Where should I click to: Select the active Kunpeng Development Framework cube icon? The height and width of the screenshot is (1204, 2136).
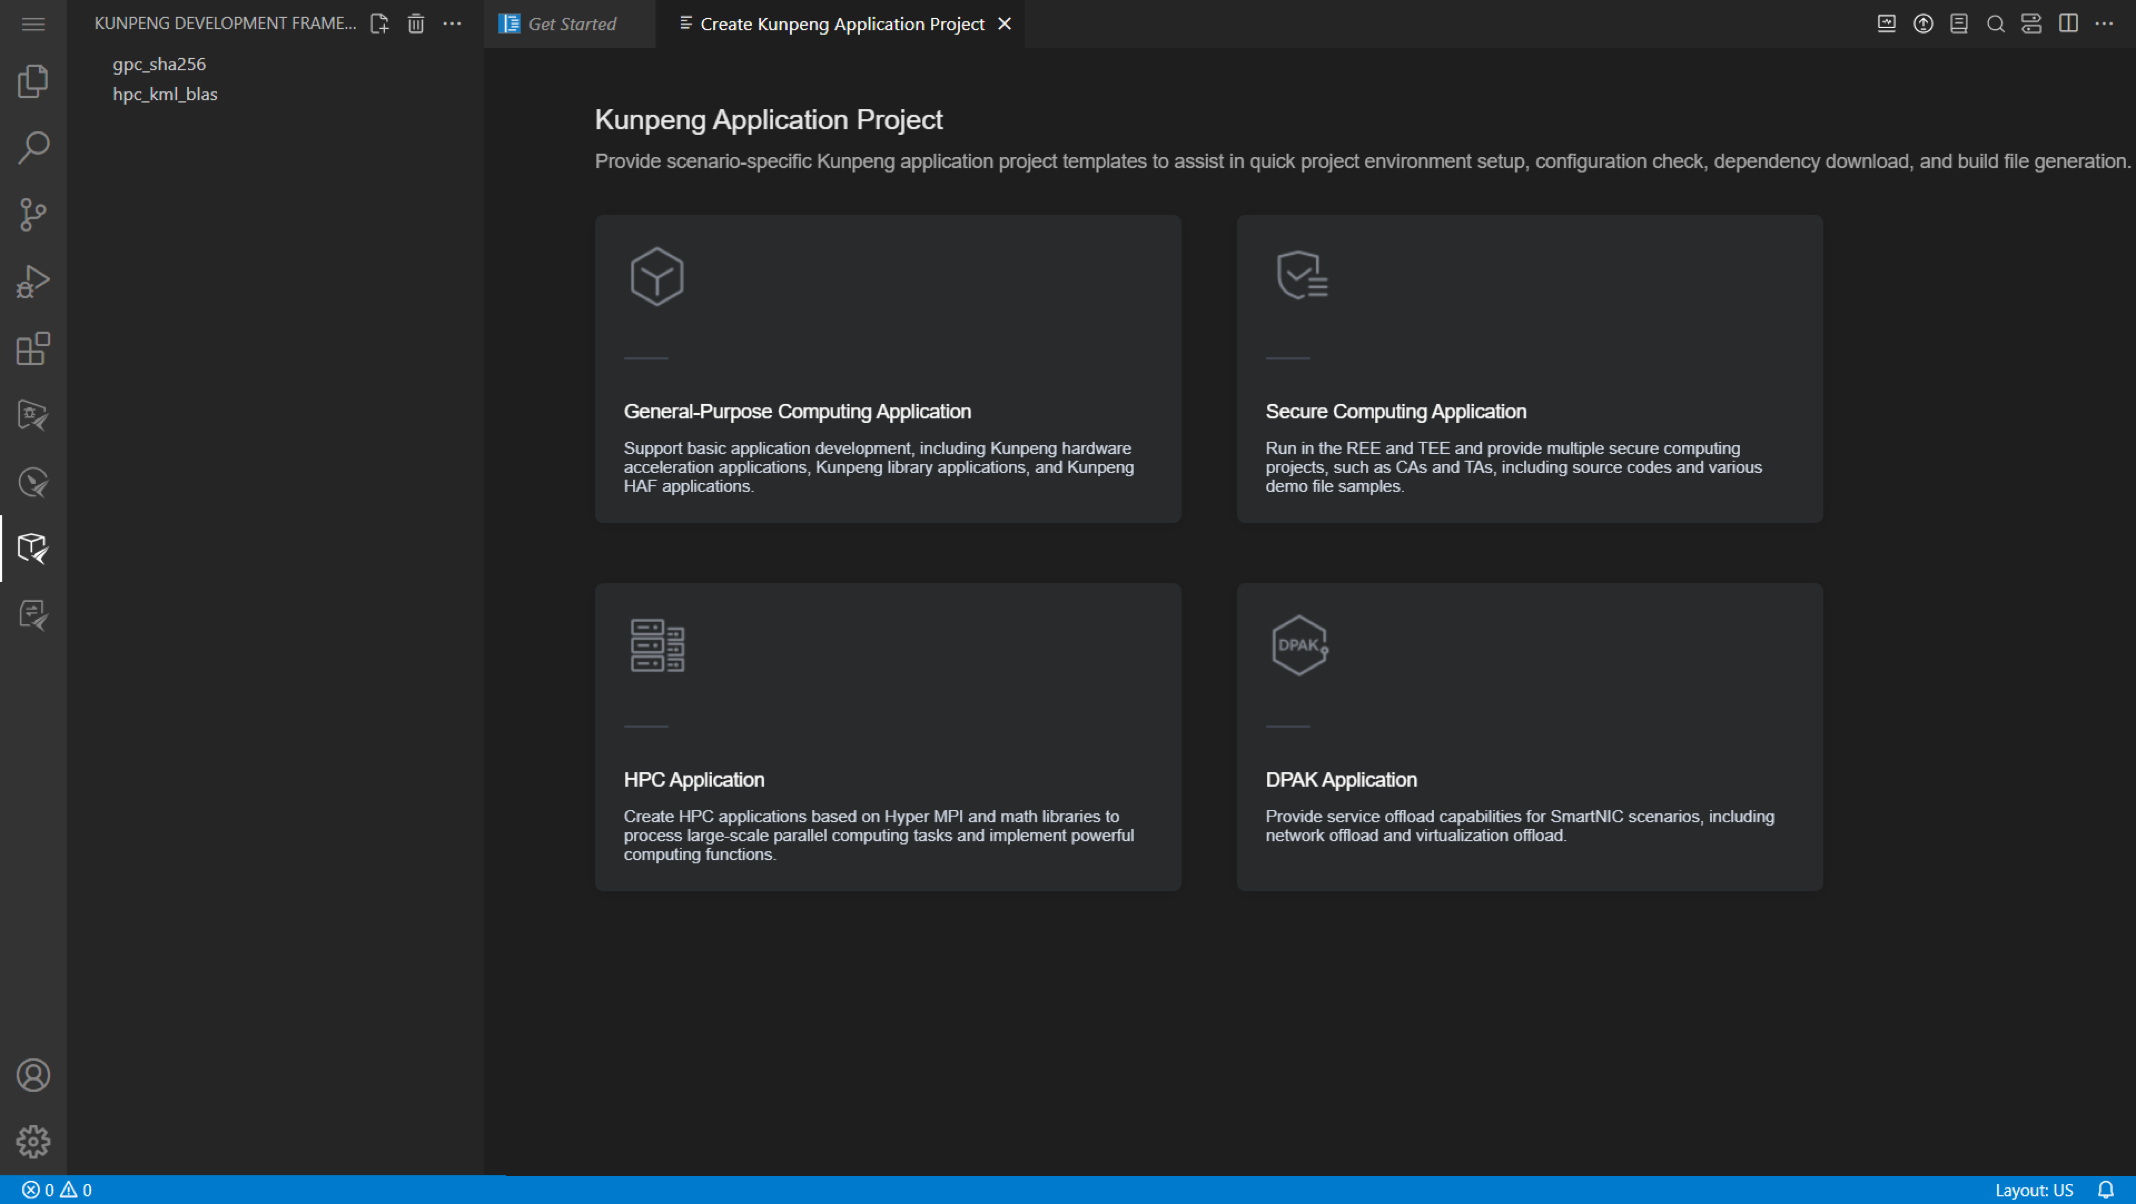(33, 548)
